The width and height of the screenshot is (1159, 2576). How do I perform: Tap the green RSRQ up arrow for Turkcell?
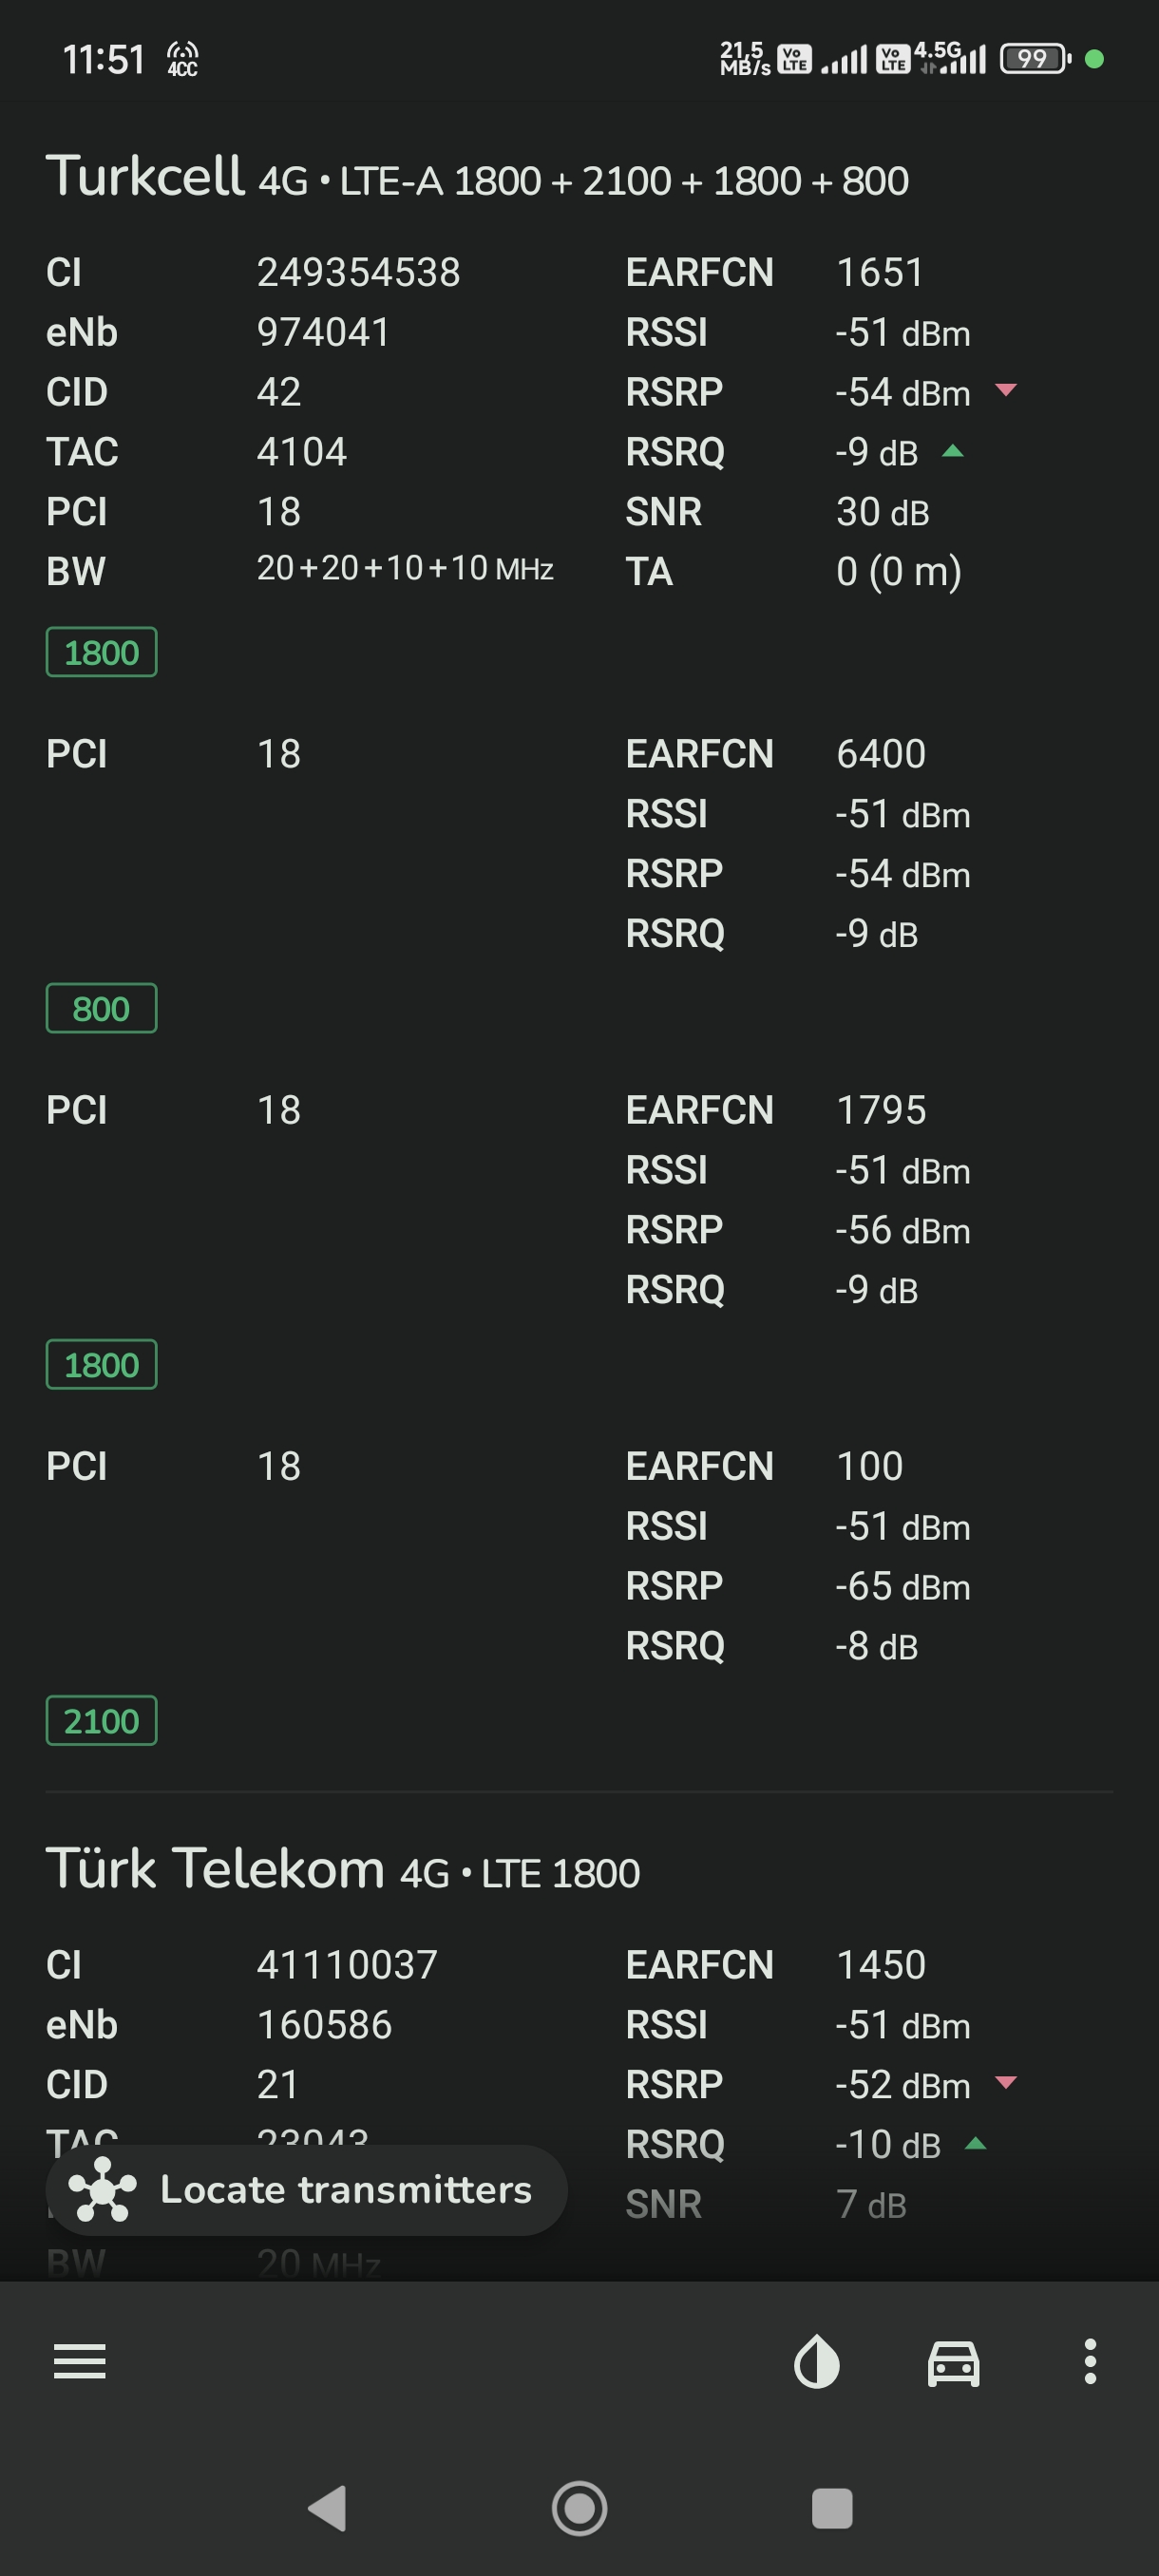pos(953,451)
